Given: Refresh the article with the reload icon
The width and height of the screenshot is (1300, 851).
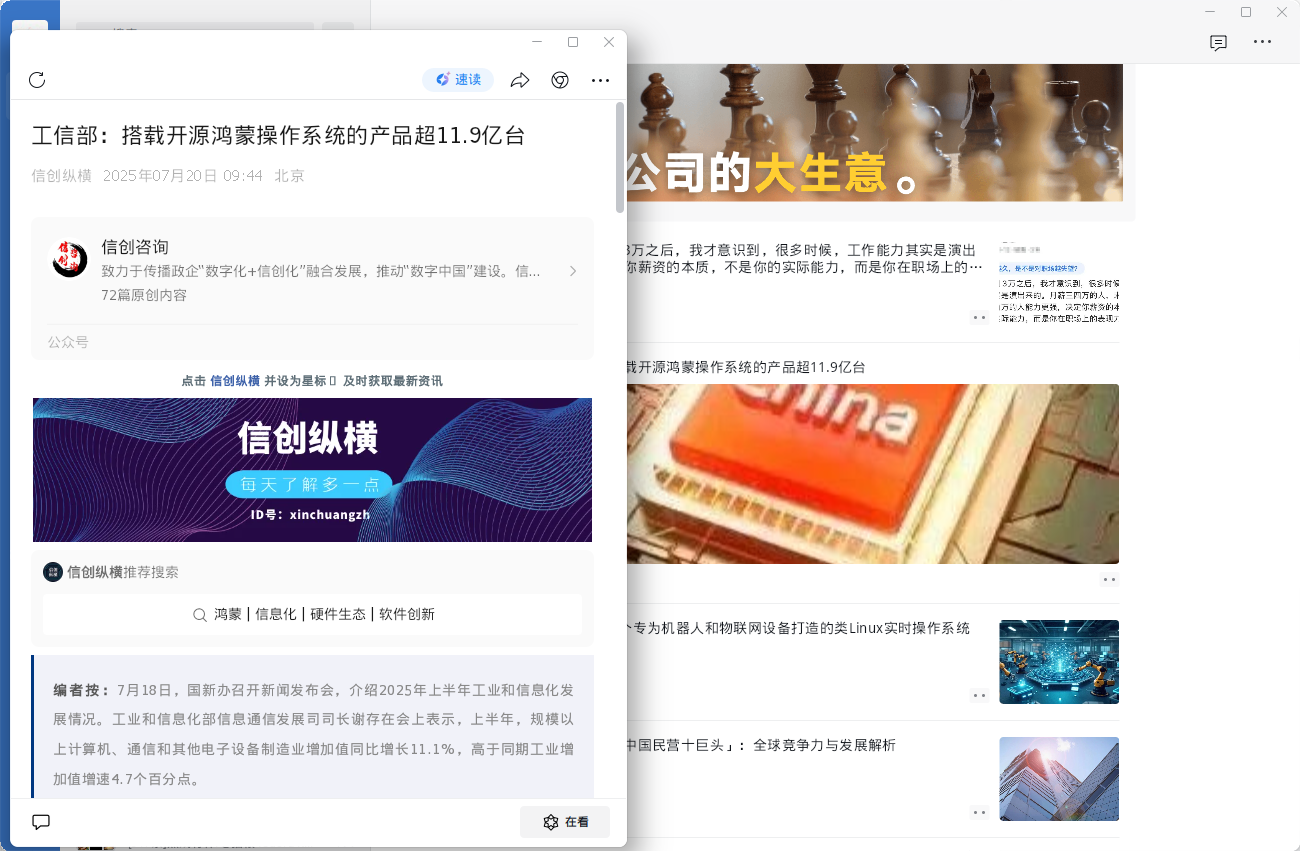Looking at the screenshot, I should tap(37, 80).
